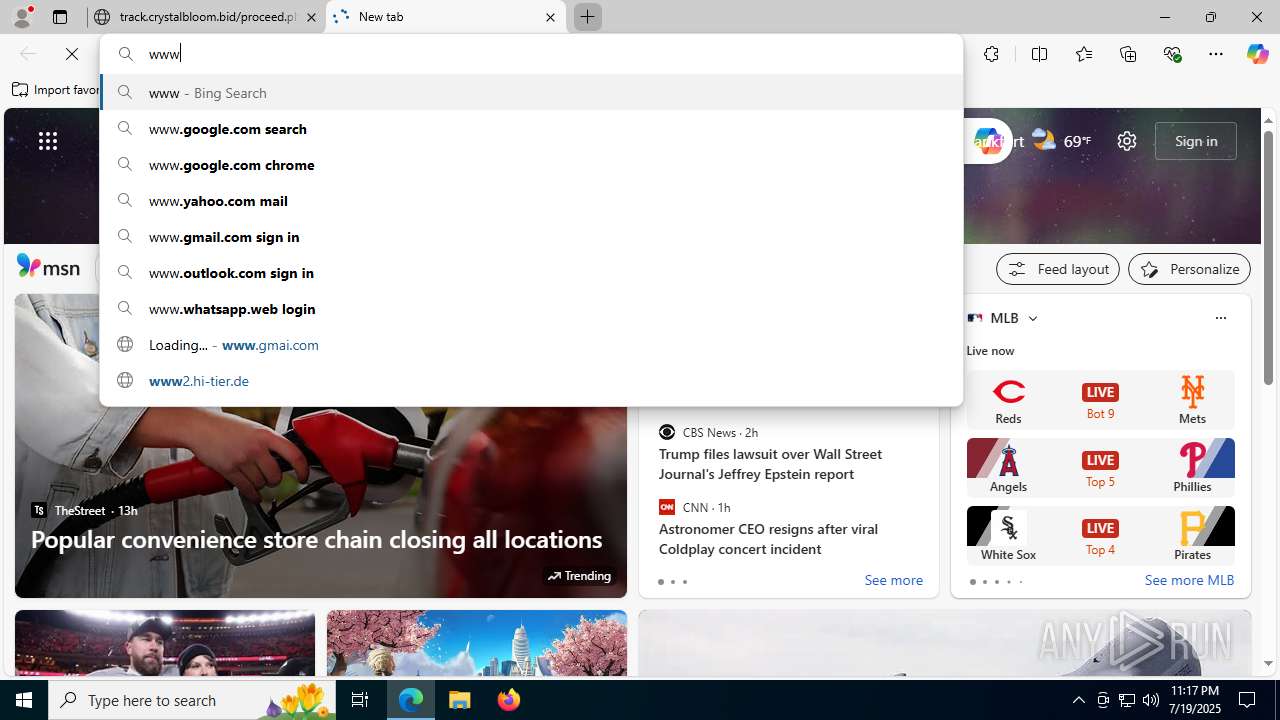Click the CNN source icon
Viewport: 1280px width, 720px height.
tap(666, 507)
